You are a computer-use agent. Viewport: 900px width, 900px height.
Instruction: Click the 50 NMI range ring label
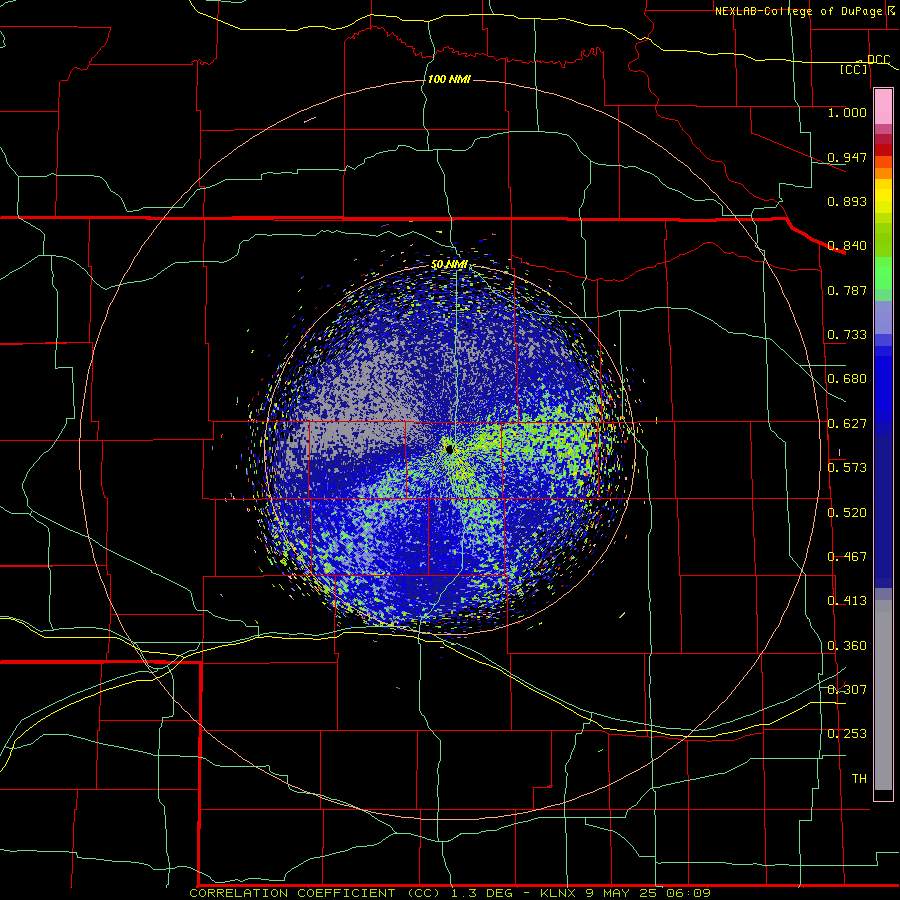click(x=449, y=264)
